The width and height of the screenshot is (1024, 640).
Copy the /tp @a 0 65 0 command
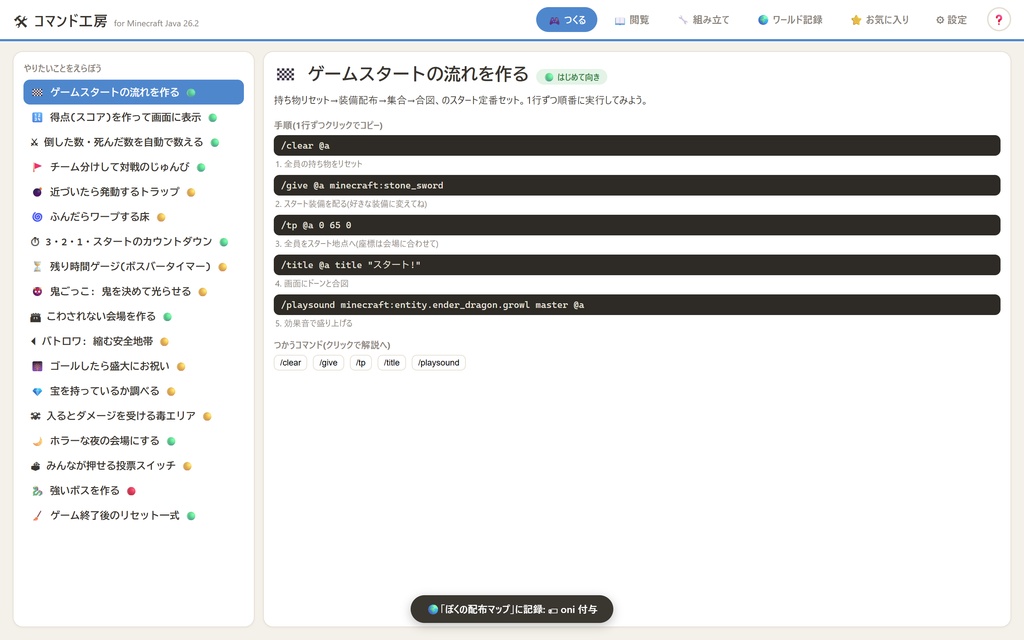click(637, 225)
